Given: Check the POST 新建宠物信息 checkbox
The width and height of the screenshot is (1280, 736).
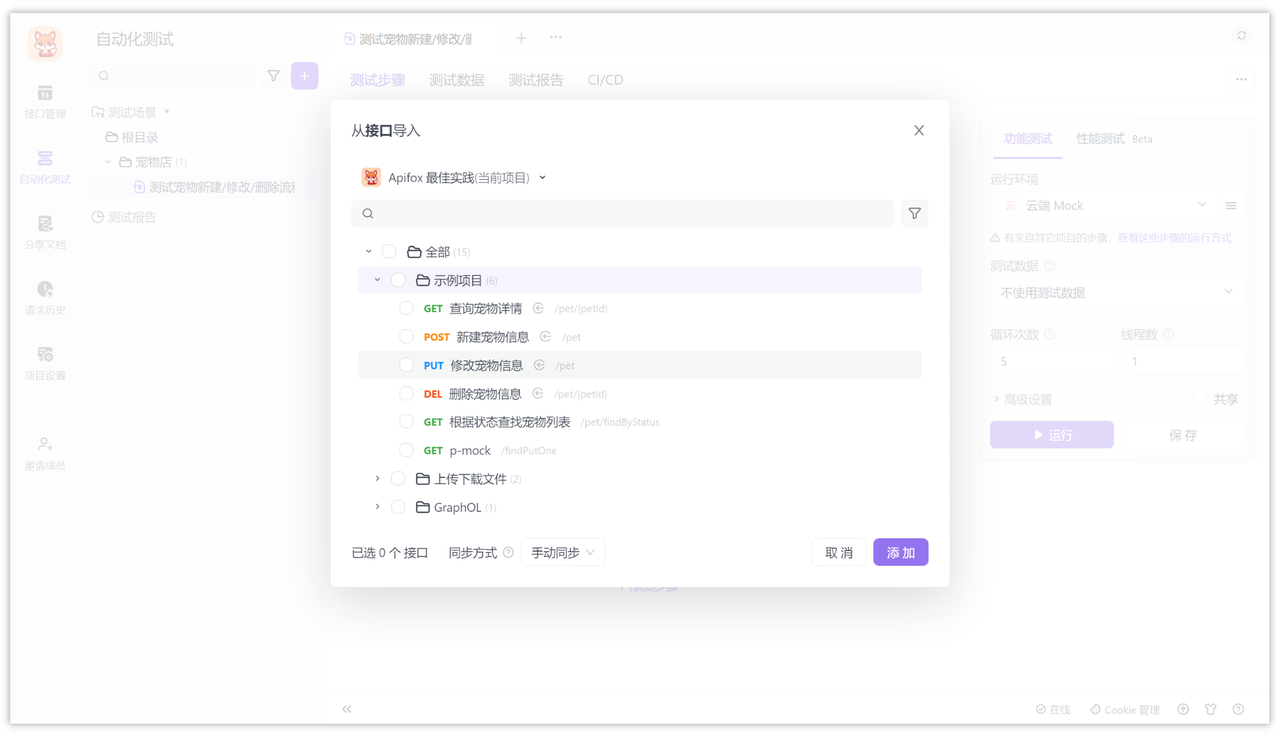Looking at the screenshot, I should (x=406, y=337).
